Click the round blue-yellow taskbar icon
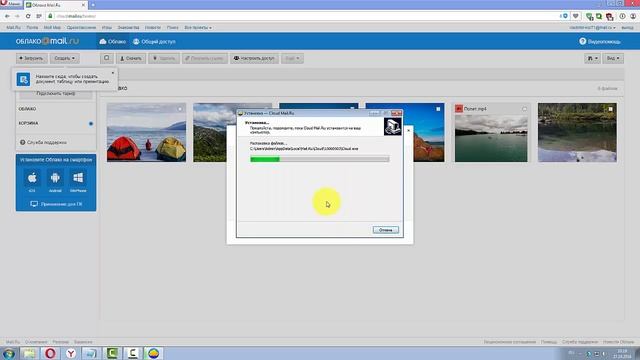The width and height of the screenshot is (640, 360). pos(153,353)
